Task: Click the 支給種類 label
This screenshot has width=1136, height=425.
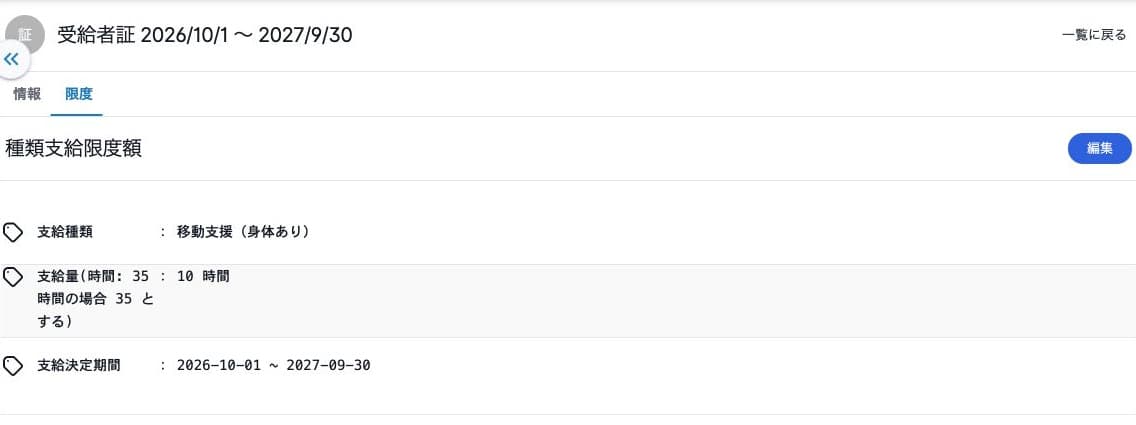Action: click(x=65, y=232)
